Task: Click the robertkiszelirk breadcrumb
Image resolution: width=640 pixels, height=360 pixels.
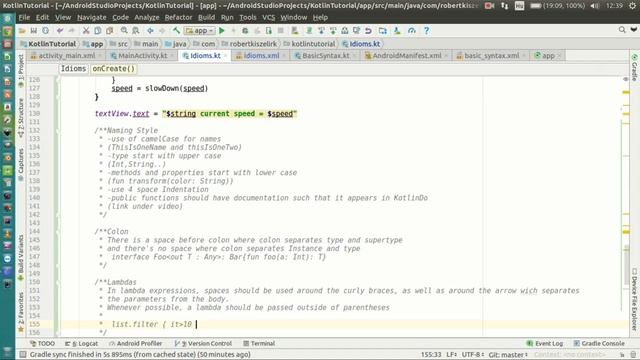Action: [249, 44]
